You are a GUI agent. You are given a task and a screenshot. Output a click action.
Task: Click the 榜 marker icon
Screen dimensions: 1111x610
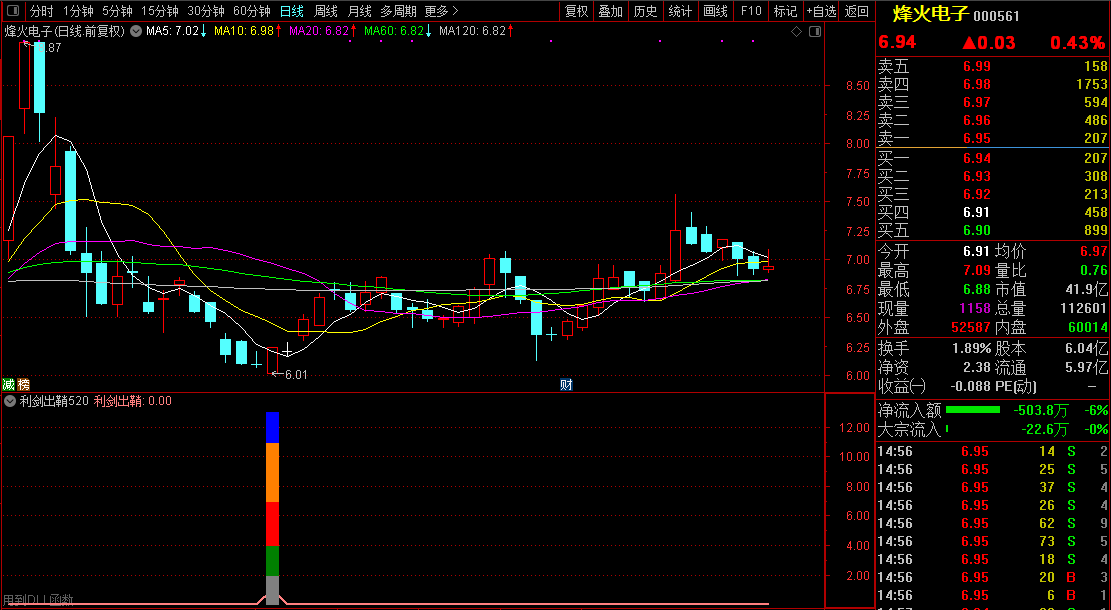pyautogui.click(x=23, y=385)
